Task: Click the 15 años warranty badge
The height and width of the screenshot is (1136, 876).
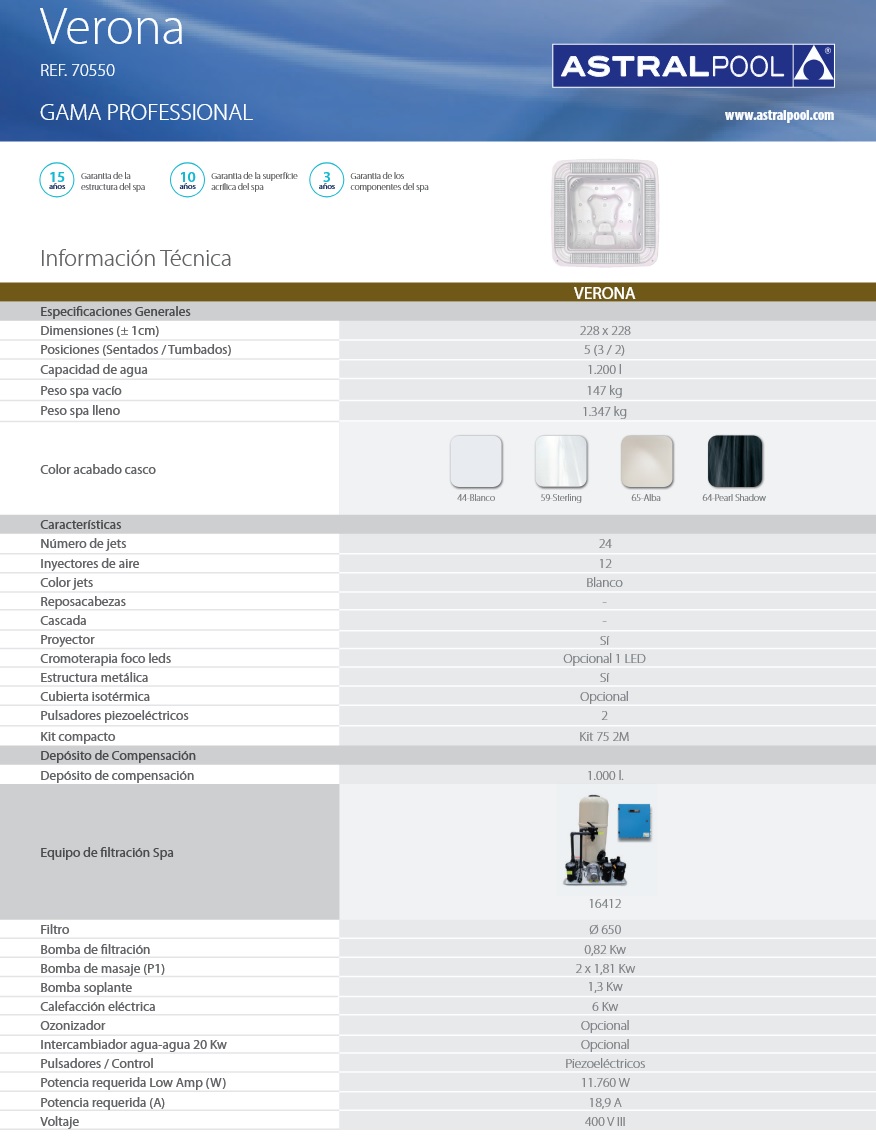Action: (56, 180)
